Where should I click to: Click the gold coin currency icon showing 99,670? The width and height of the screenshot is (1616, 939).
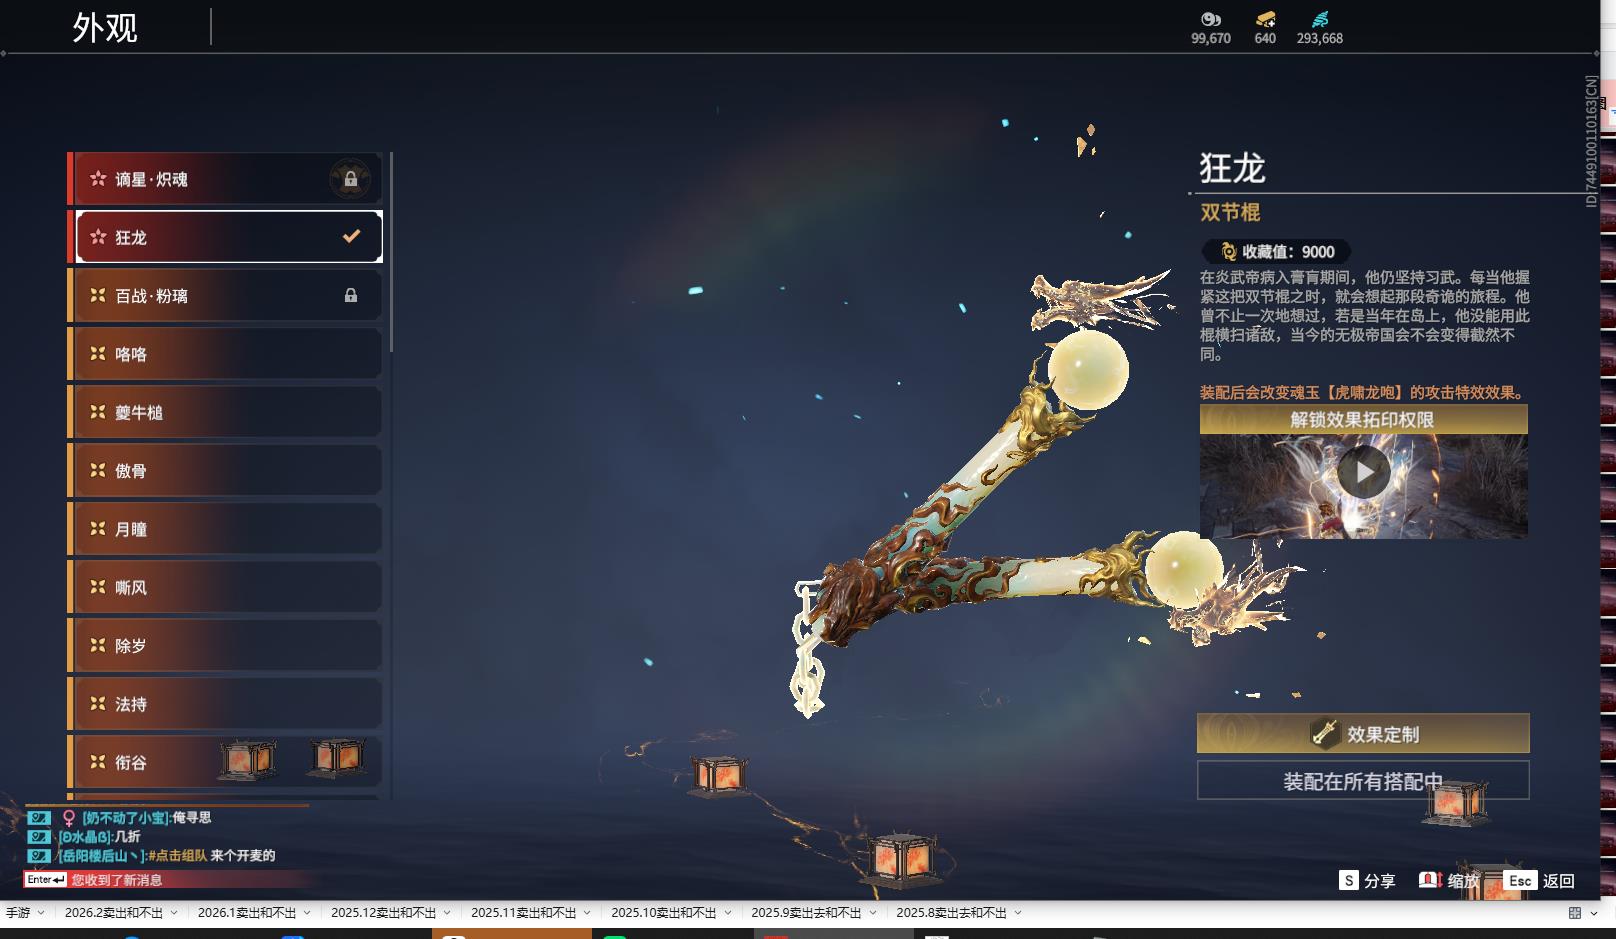pyautogui.click(x=1211, y=18)
